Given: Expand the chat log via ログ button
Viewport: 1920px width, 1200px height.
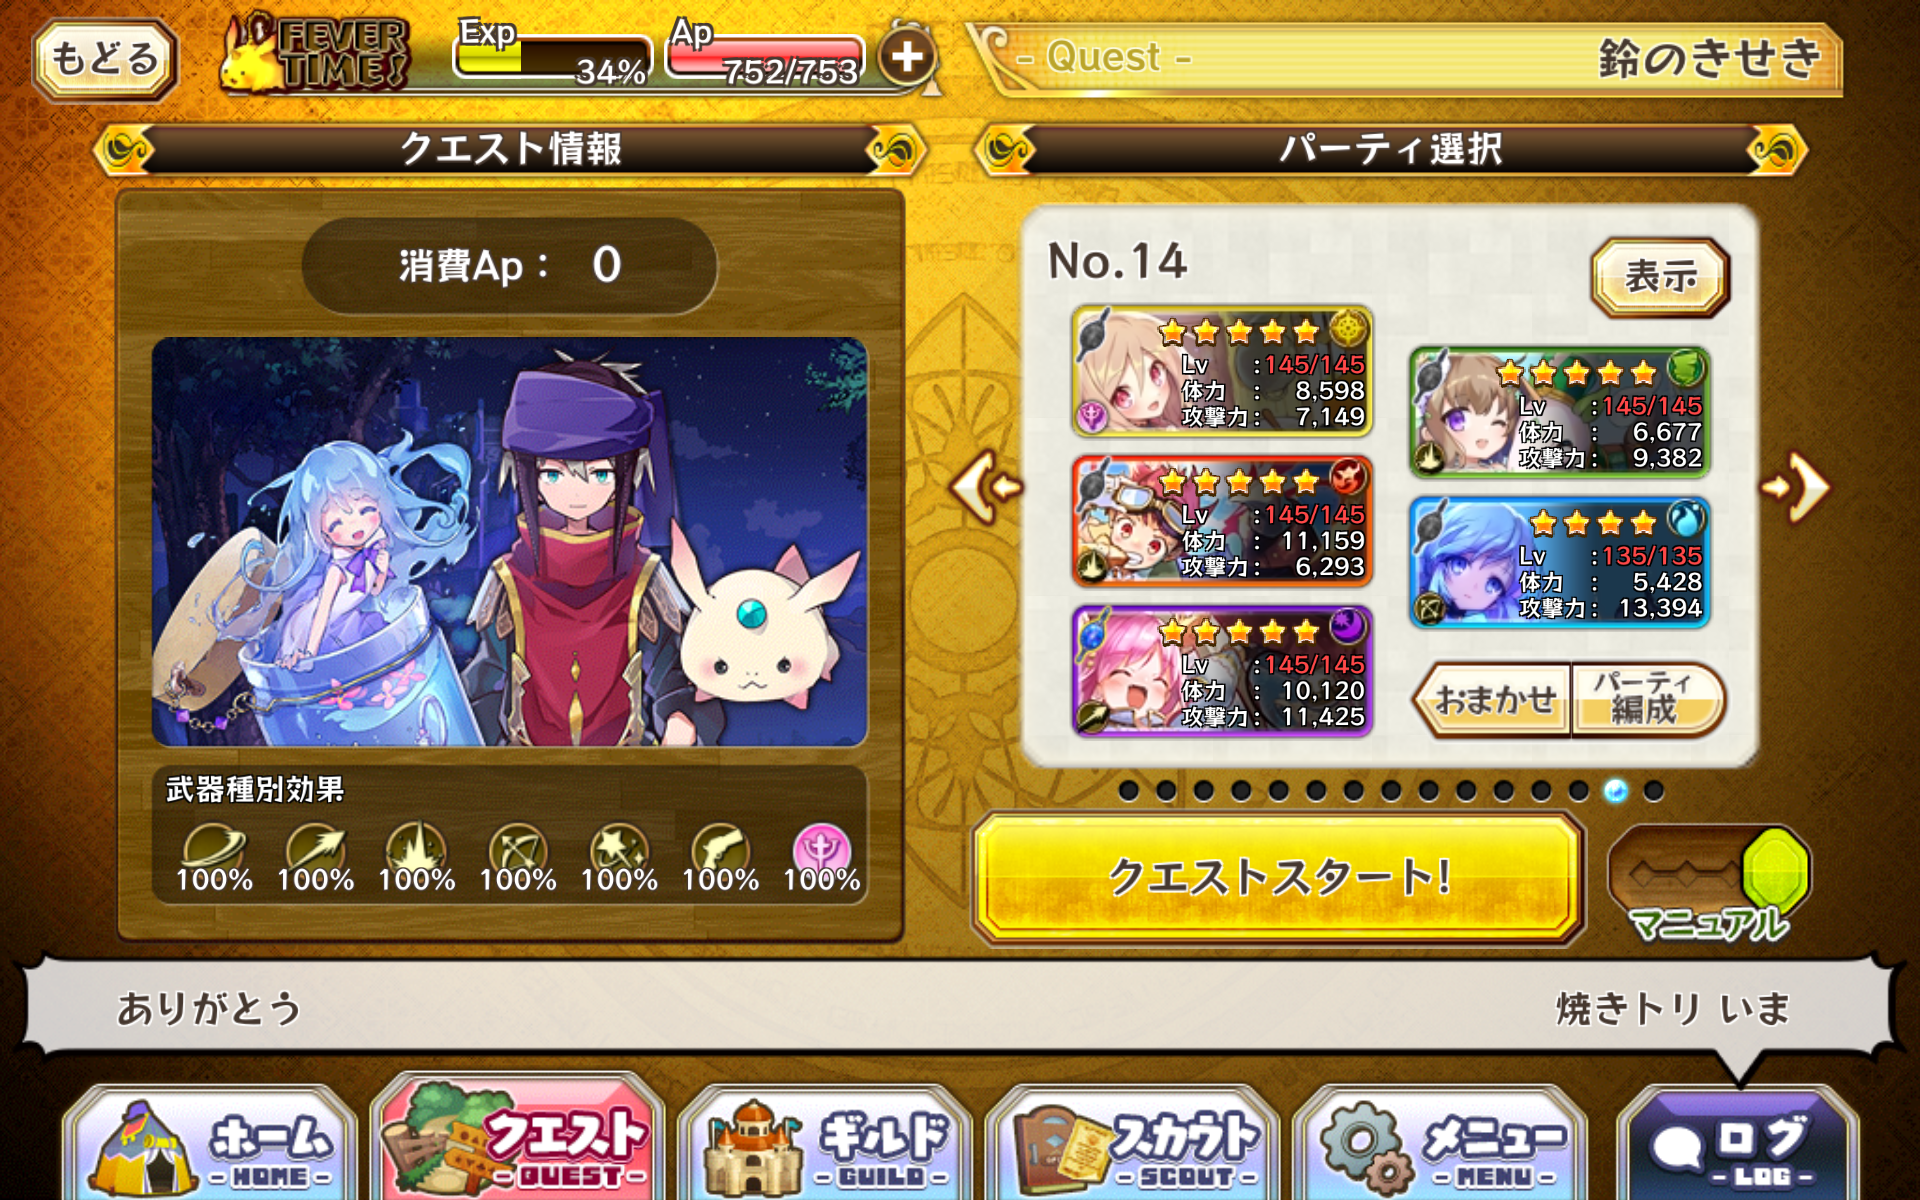Looking at the screenshot, I should click(1738, 1145).
